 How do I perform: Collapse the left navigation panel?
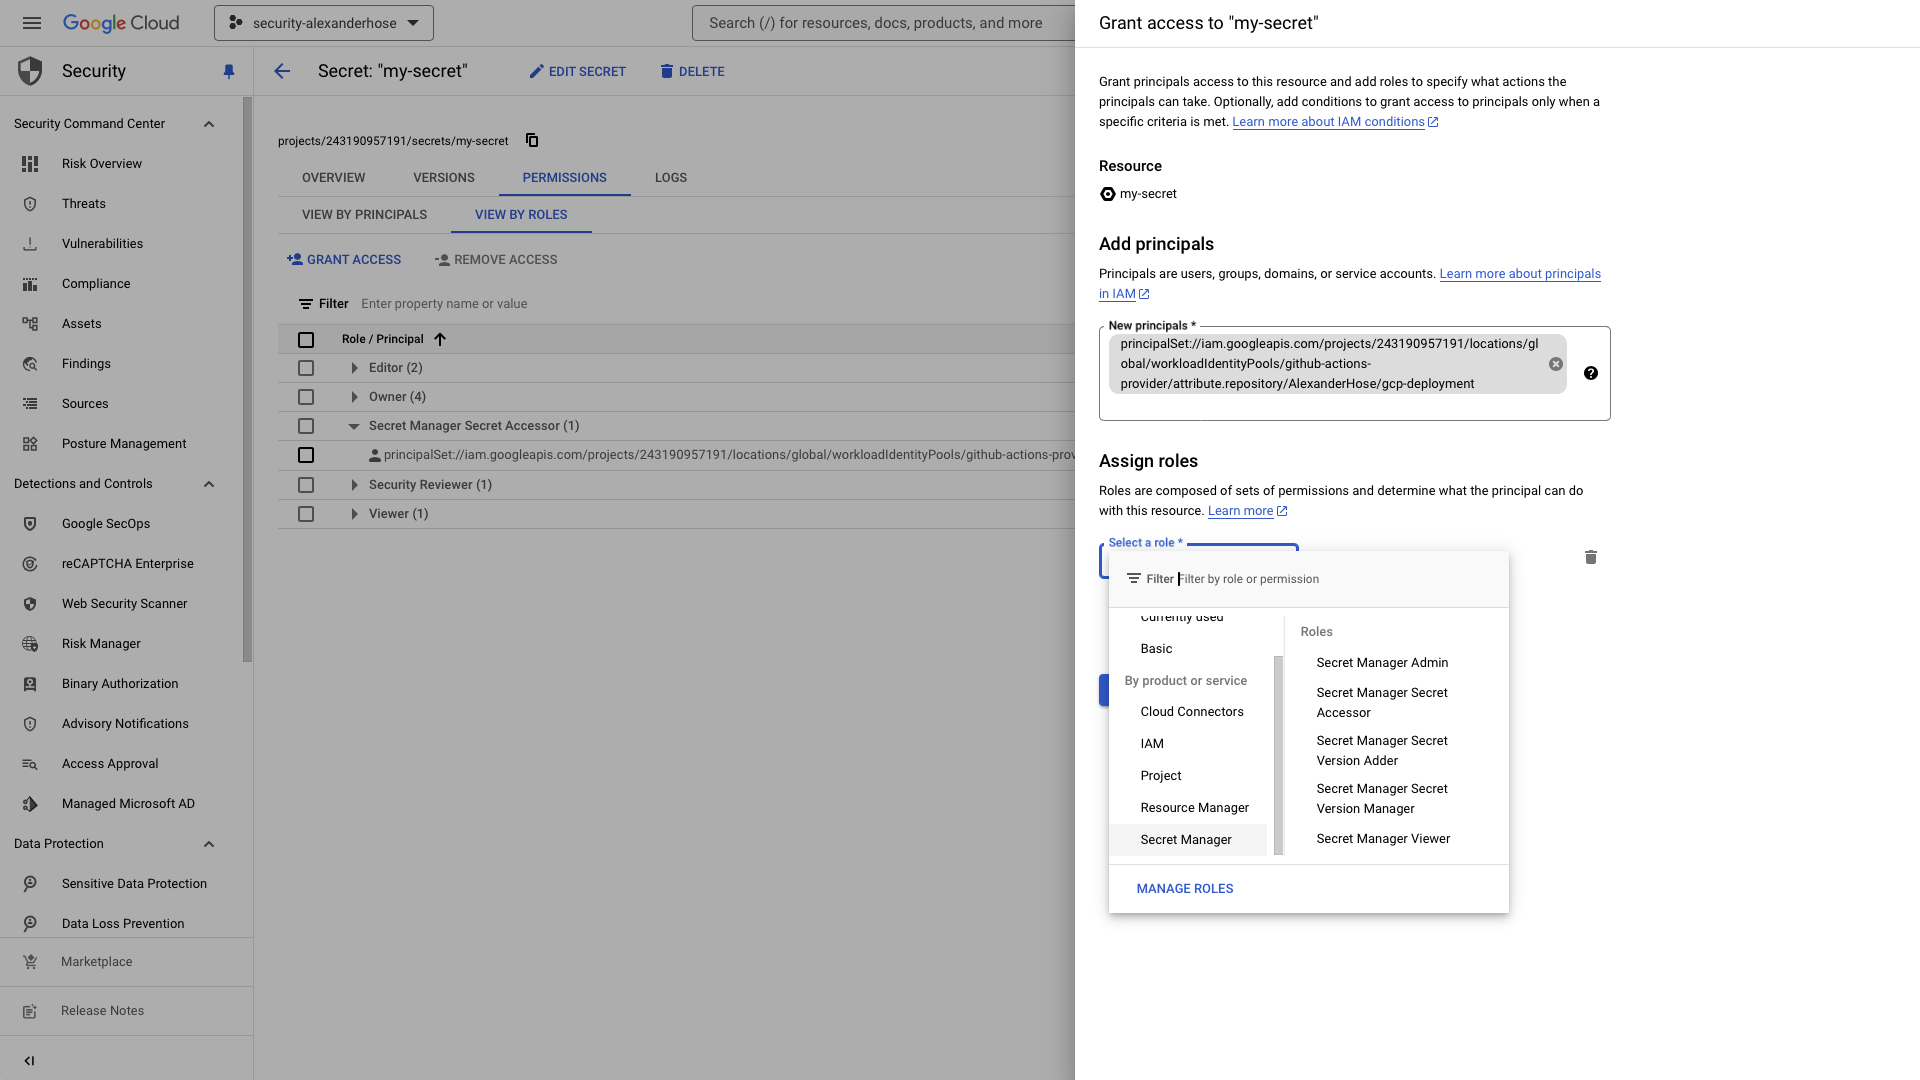pyautogui.click(x=29, y=1061)
